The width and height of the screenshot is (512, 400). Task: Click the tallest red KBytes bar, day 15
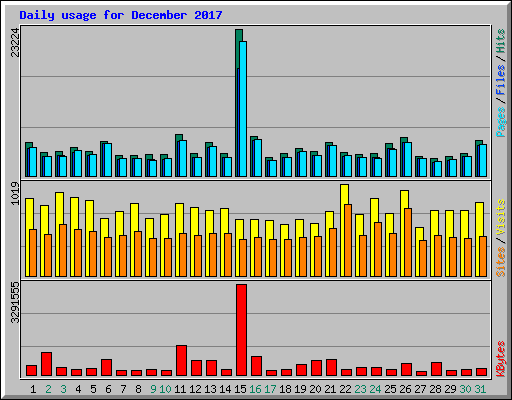coord(241,330)
